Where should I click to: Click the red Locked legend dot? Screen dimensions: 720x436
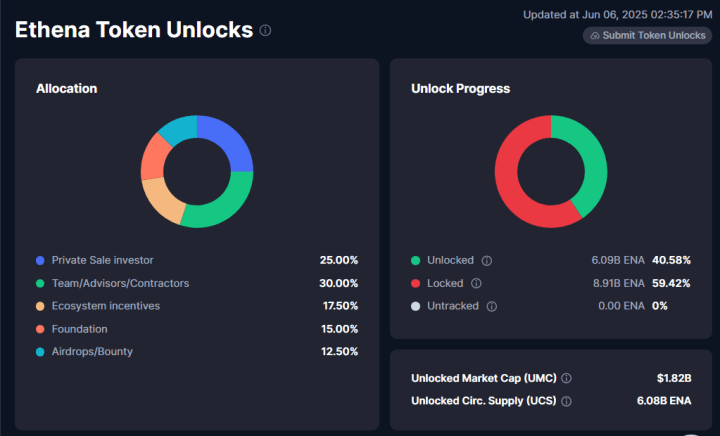click(x=415, y=283)
